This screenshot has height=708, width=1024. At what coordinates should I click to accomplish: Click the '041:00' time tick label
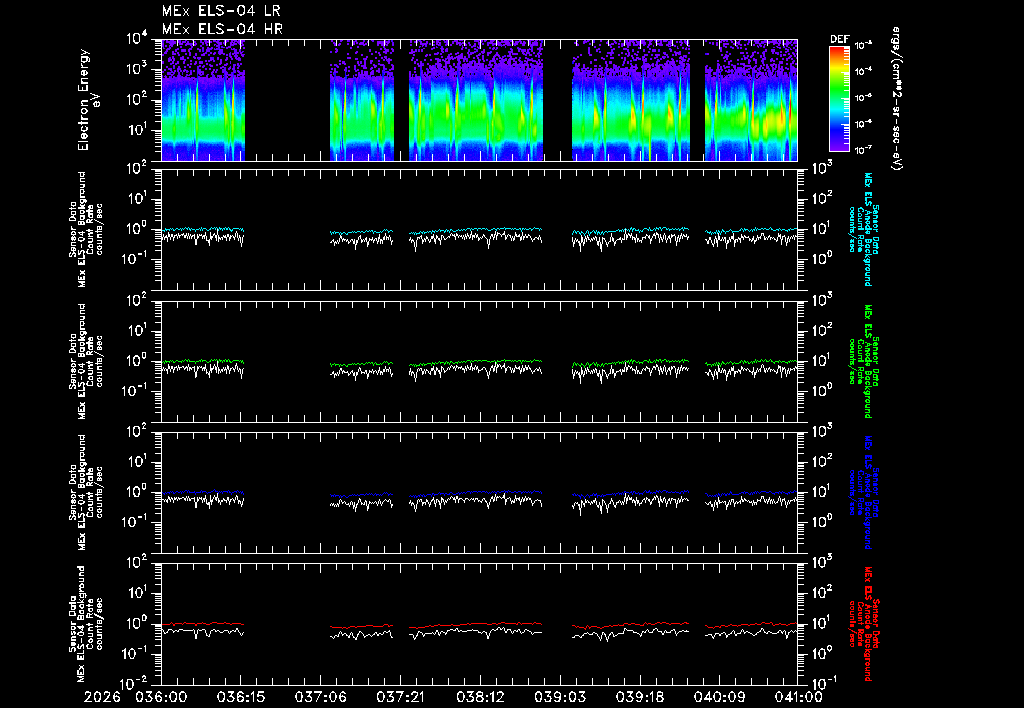[x=797, y=698]
